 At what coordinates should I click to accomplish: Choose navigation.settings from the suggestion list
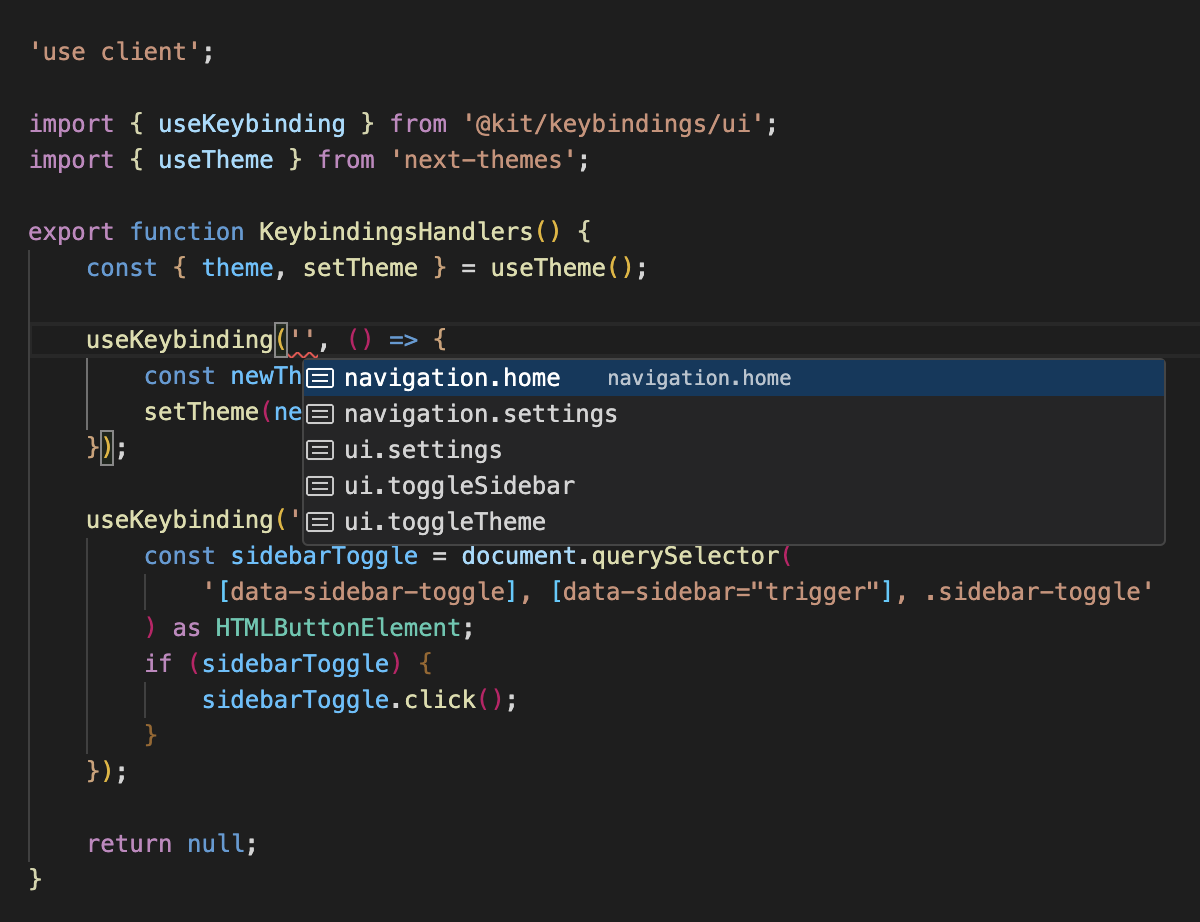tap(480, 413)
